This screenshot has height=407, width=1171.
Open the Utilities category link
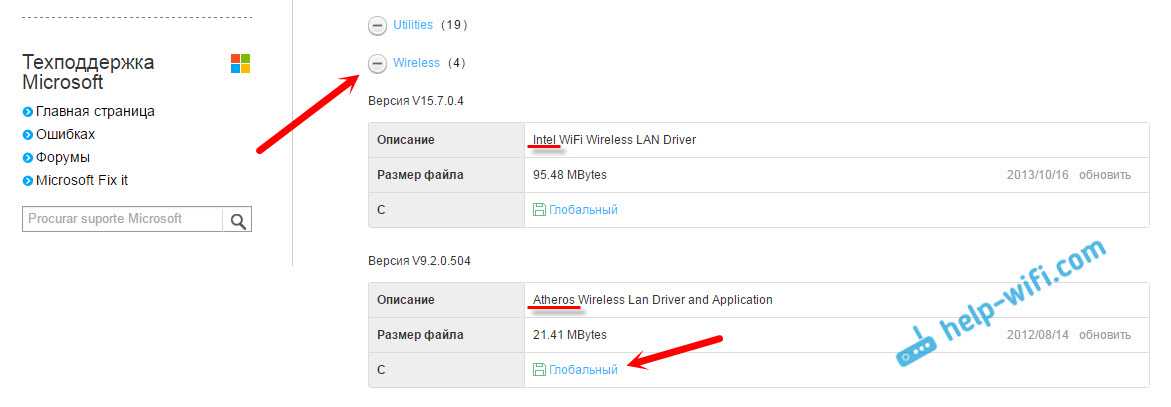(x=413, y=25)
